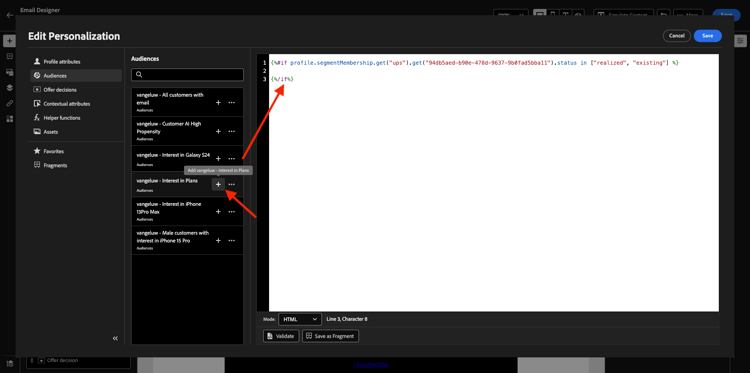Add 'Interest in iPhone 13Pro Max' audience

point(218,211)
